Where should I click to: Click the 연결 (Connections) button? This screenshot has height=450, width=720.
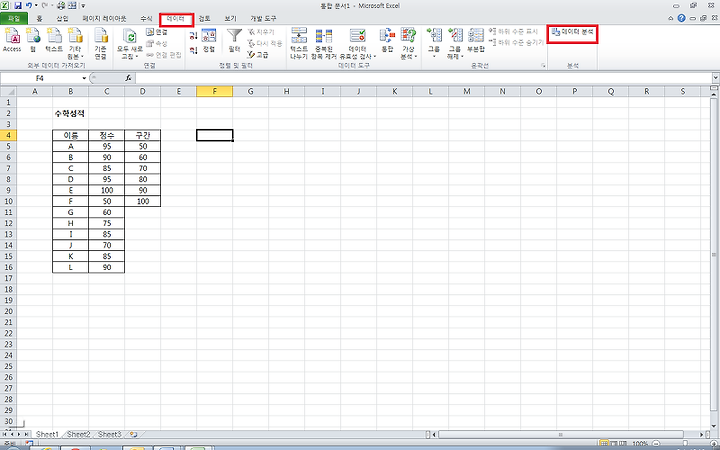pyautogui.click(x=157, y=32)
